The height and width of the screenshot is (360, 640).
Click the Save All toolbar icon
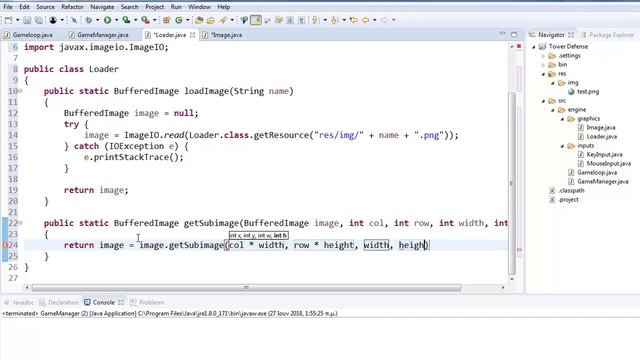(x=39, y=20)
